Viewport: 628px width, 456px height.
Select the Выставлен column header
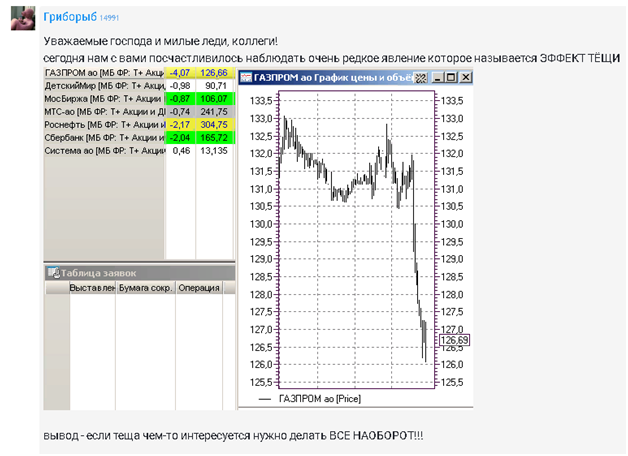click(x=92, y=288)
